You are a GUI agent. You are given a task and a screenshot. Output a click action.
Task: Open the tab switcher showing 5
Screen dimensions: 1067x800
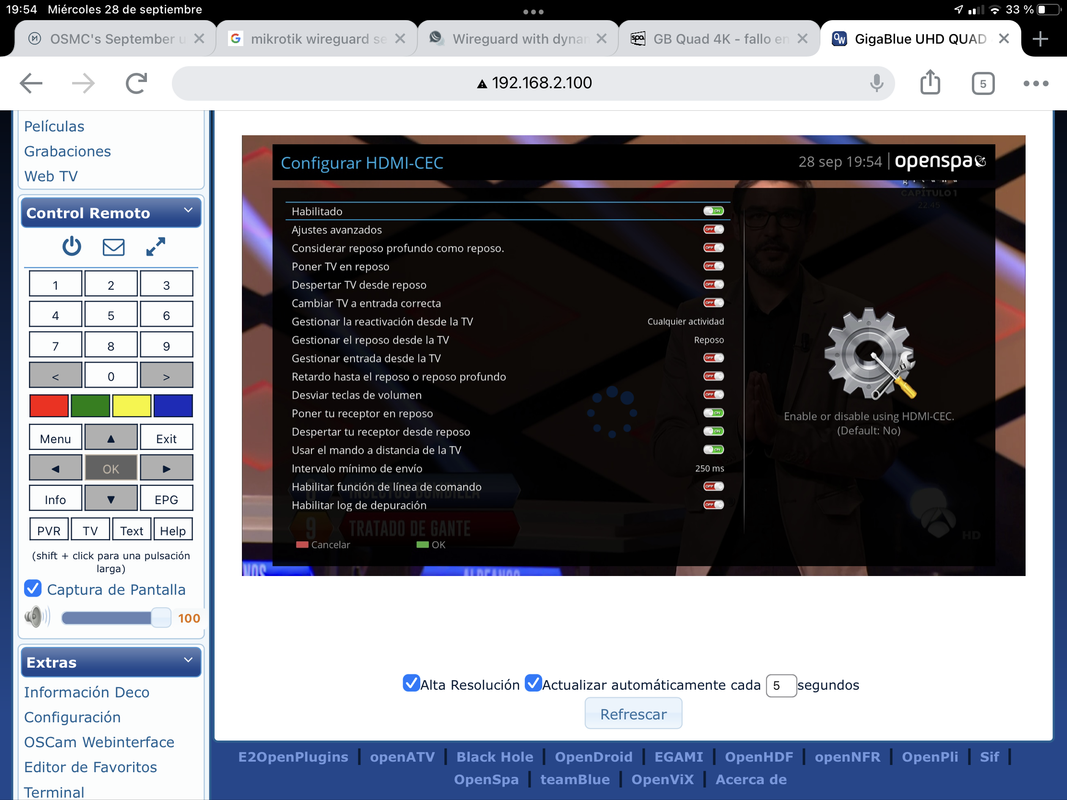983,84
